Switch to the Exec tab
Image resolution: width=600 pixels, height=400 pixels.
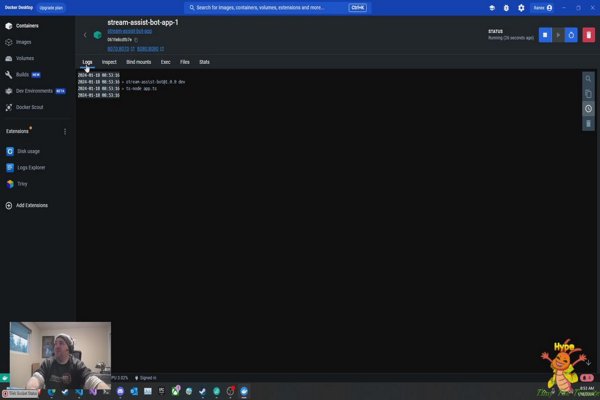165,62
